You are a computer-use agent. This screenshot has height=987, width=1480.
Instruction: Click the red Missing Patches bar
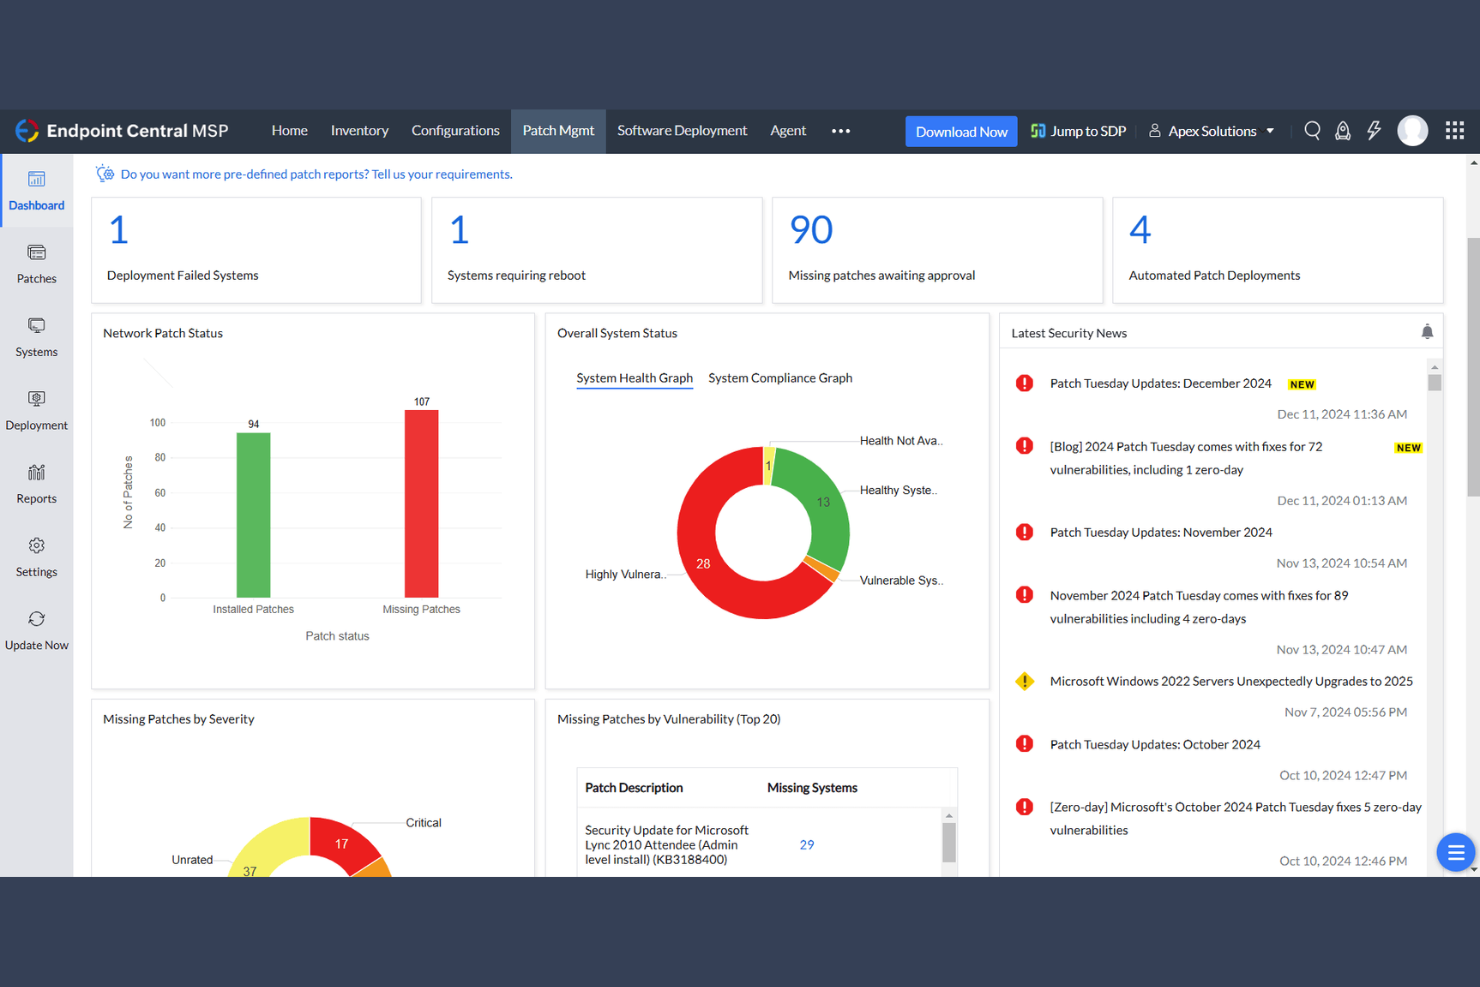pos(421,504)
